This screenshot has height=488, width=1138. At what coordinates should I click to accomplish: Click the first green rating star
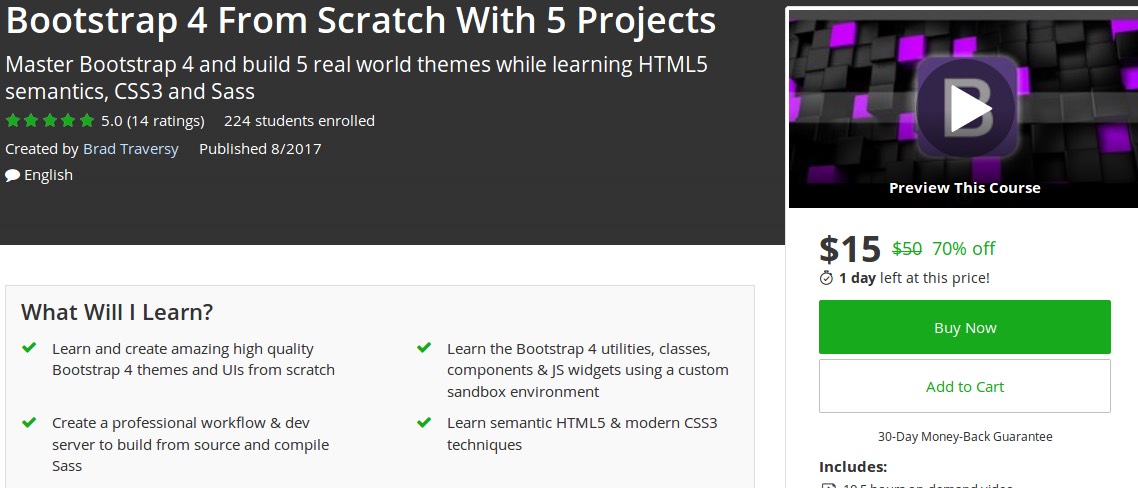(12, 121)
